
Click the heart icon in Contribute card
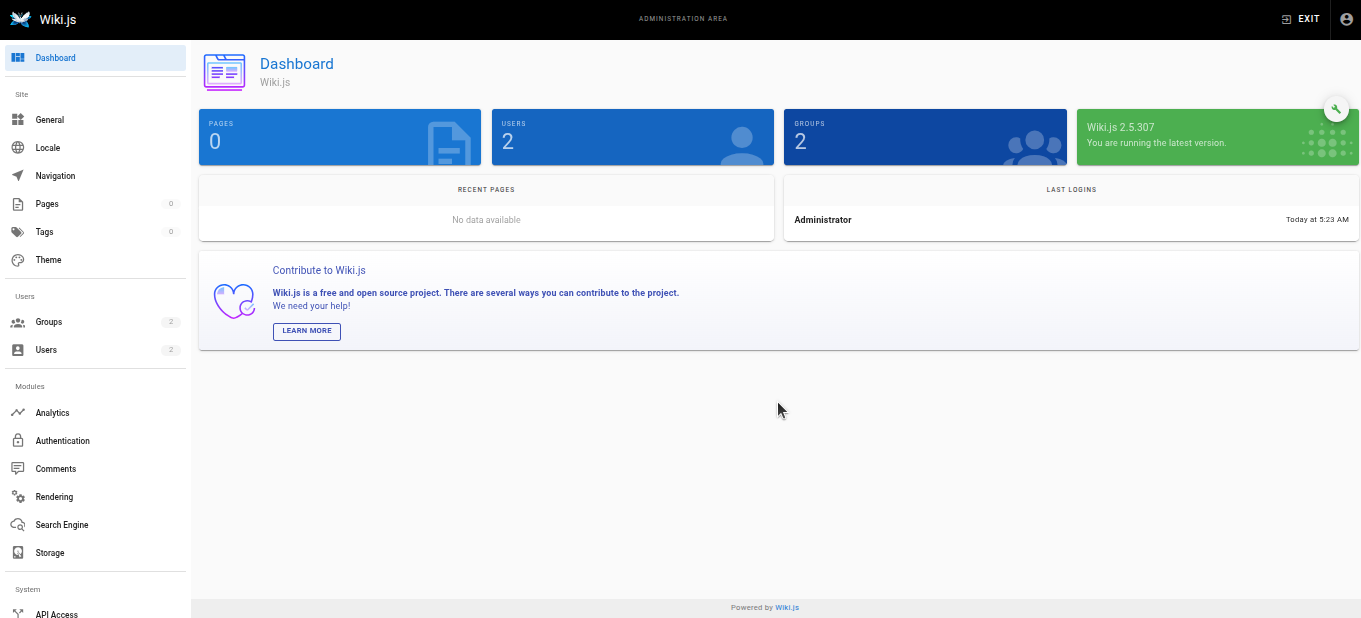tap(235, 301)
